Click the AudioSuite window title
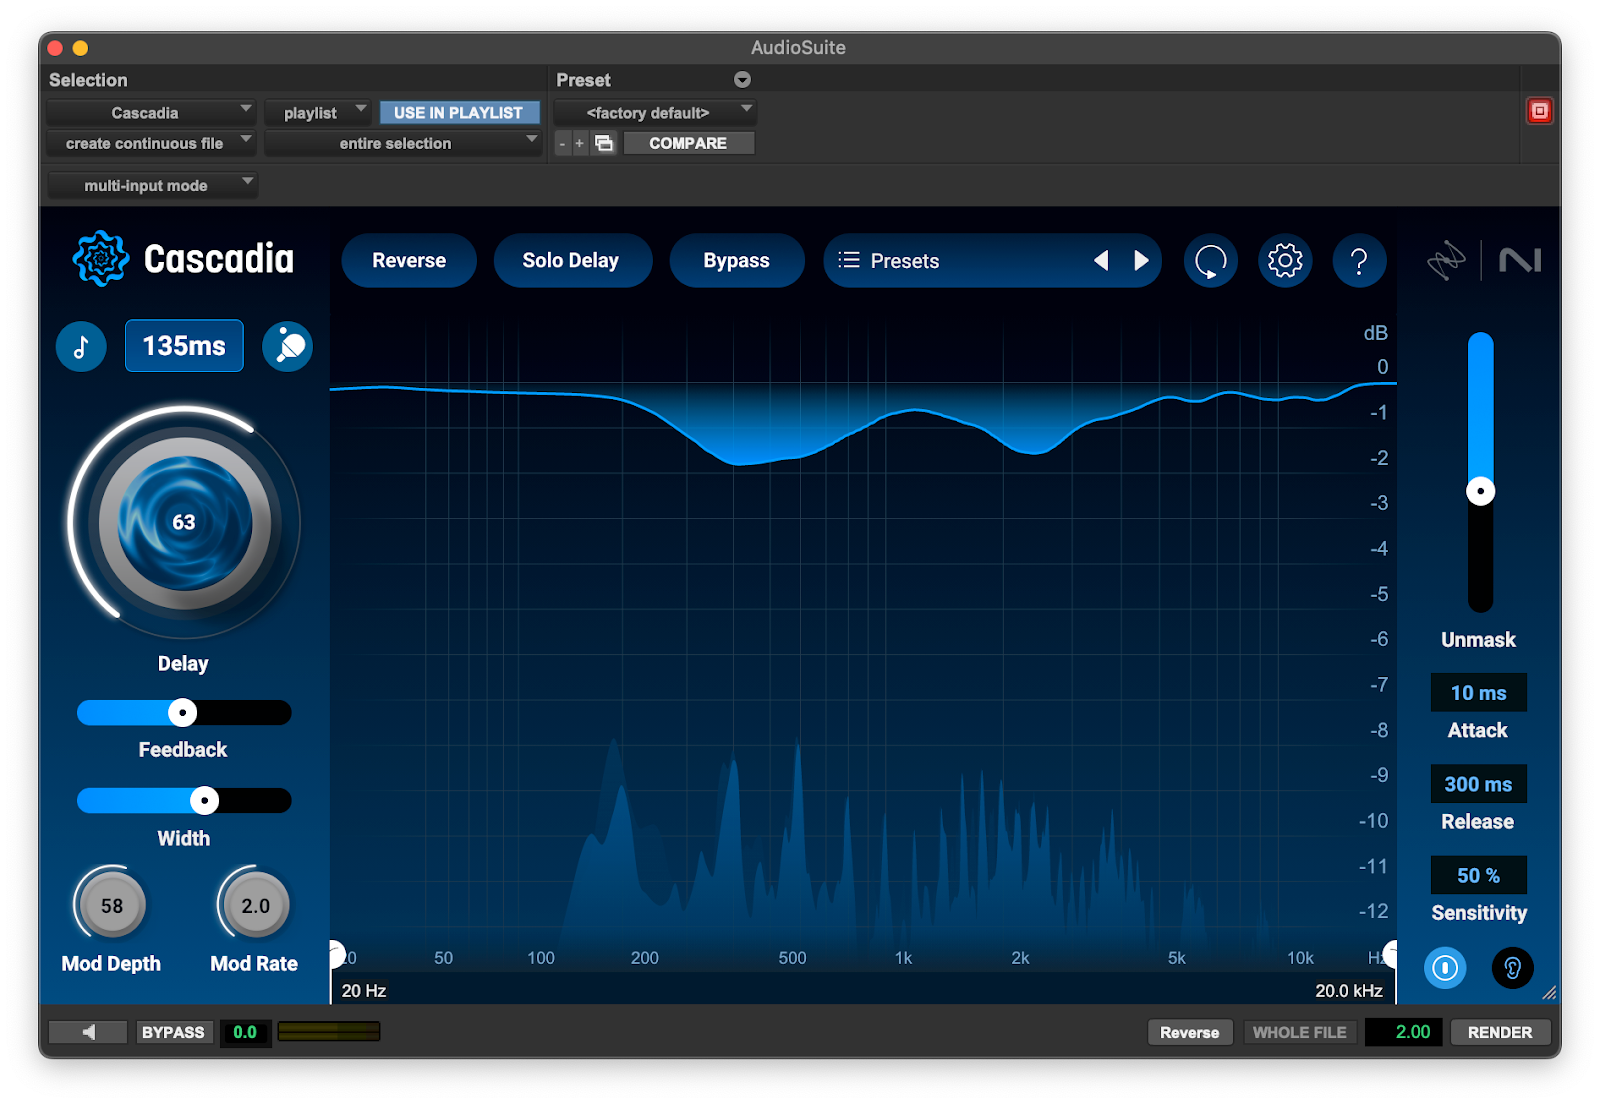 point(798,47)
